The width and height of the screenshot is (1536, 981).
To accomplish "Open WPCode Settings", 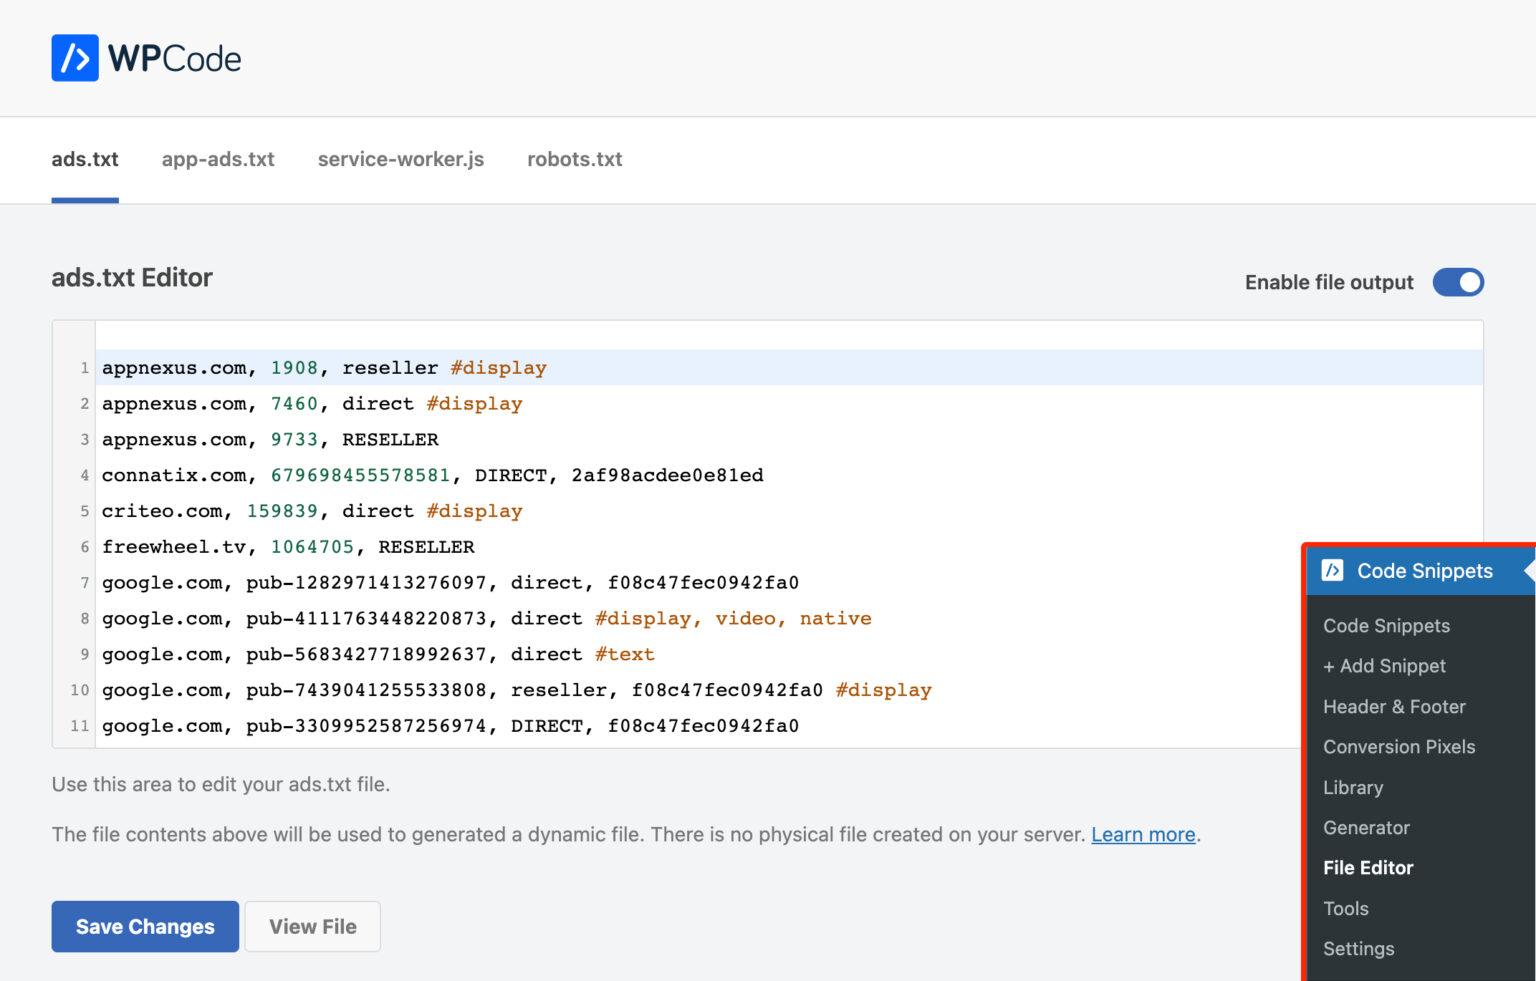I will [x=1358, y=948].
